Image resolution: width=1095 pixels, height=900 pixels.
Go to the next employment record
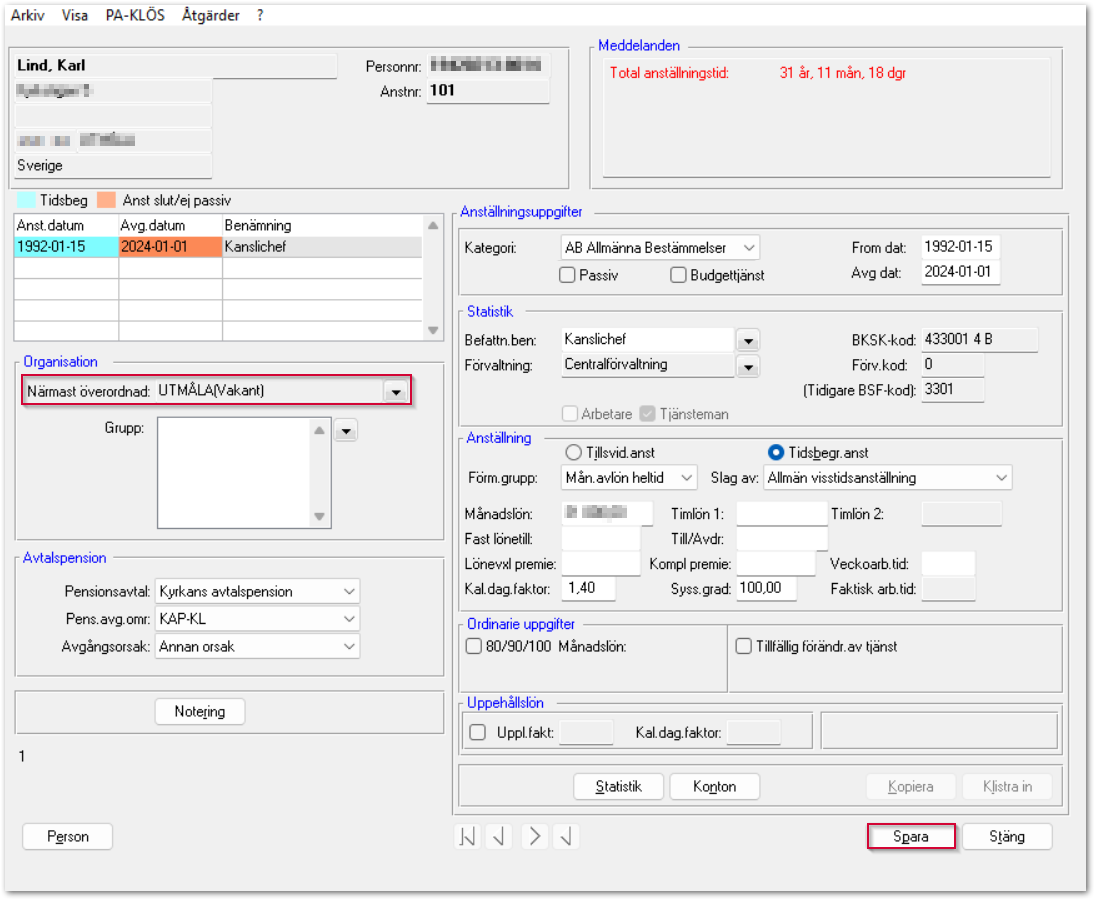pyautogui.click(x=534, y=836)
